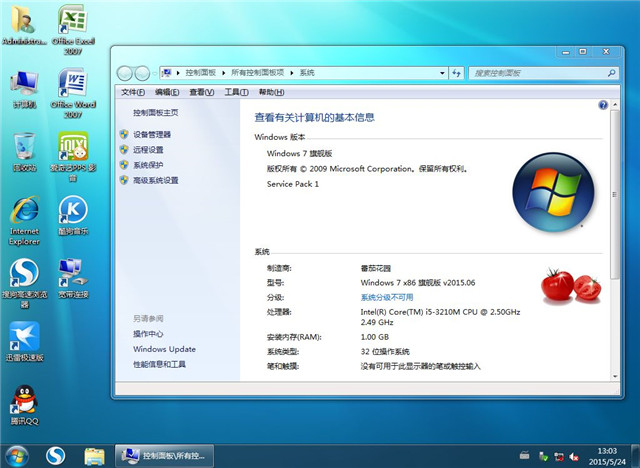This screenshot has width=640, height=468.
Task: Open the 工具(T) menu
Action: (x=236, y=92)
